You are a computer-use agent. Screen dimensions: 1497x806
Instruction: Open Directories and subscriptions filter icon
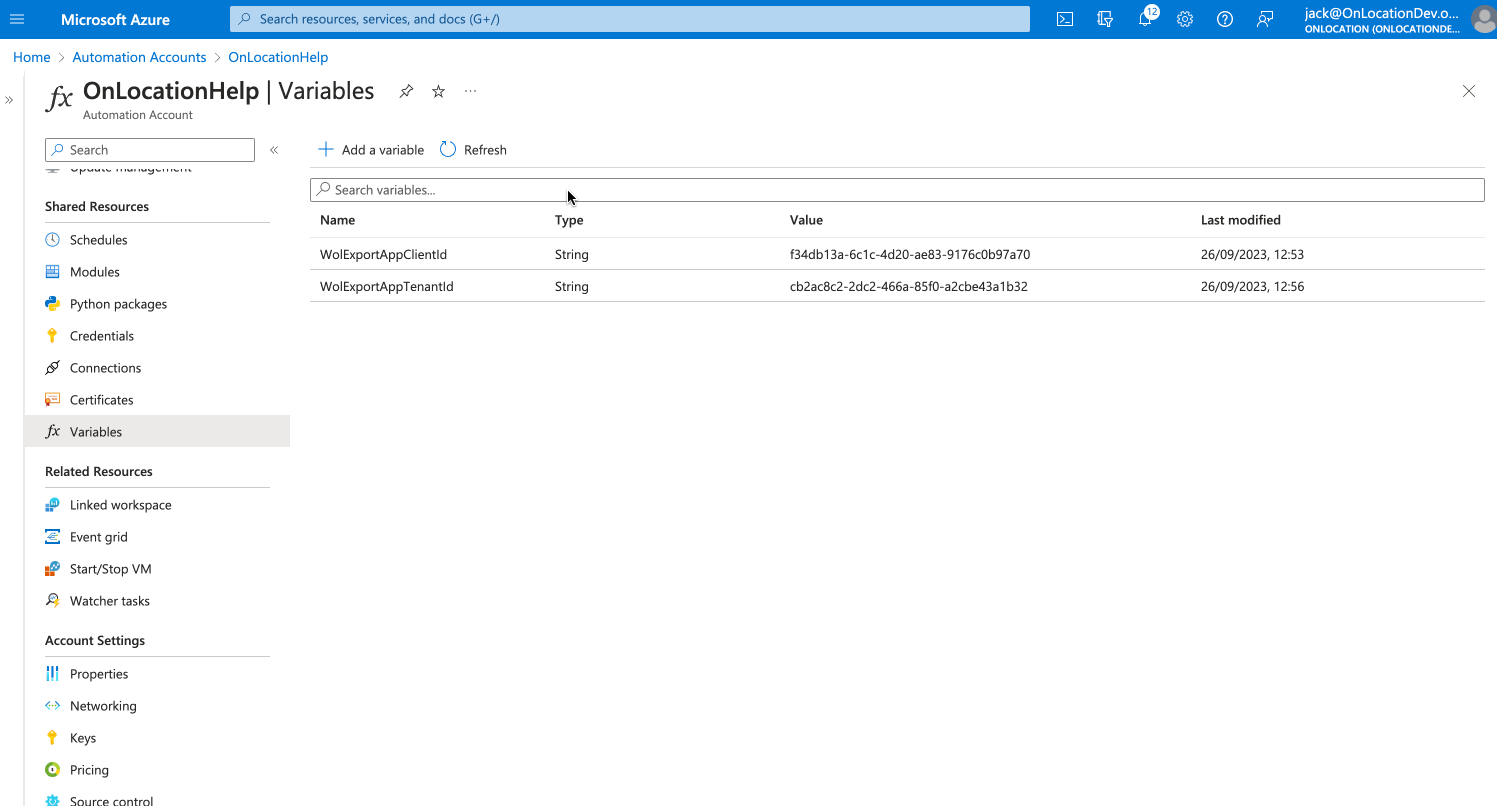coord(1105,19)
